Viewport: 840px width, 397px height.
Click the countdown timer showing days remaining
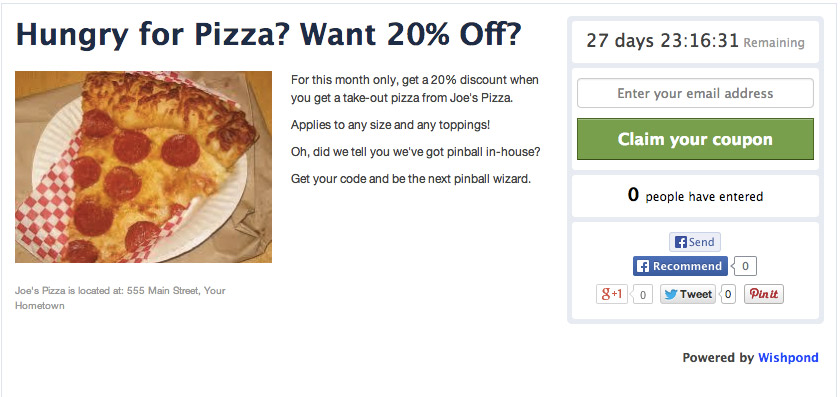pyautogui.click(x=695, y=41)
